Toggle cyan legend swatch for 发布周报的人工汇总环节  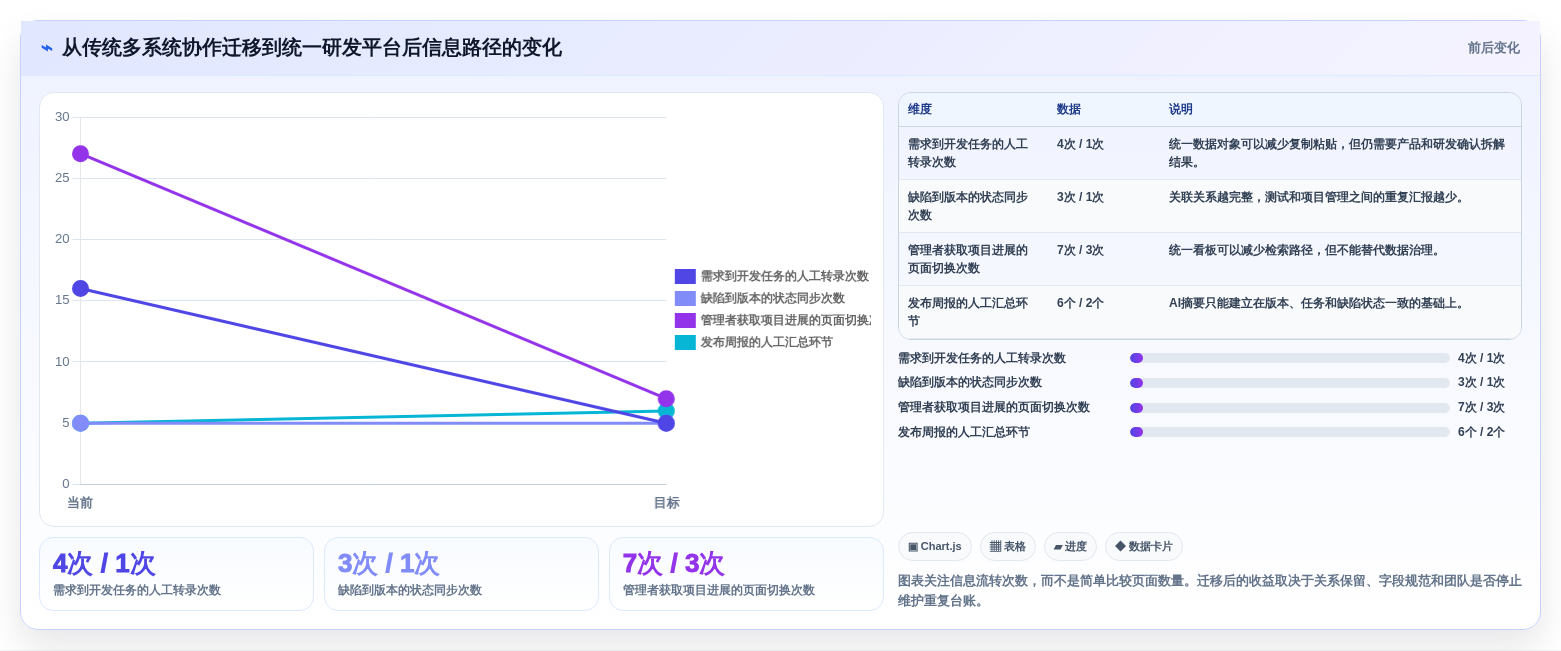(x=685, y=342)
